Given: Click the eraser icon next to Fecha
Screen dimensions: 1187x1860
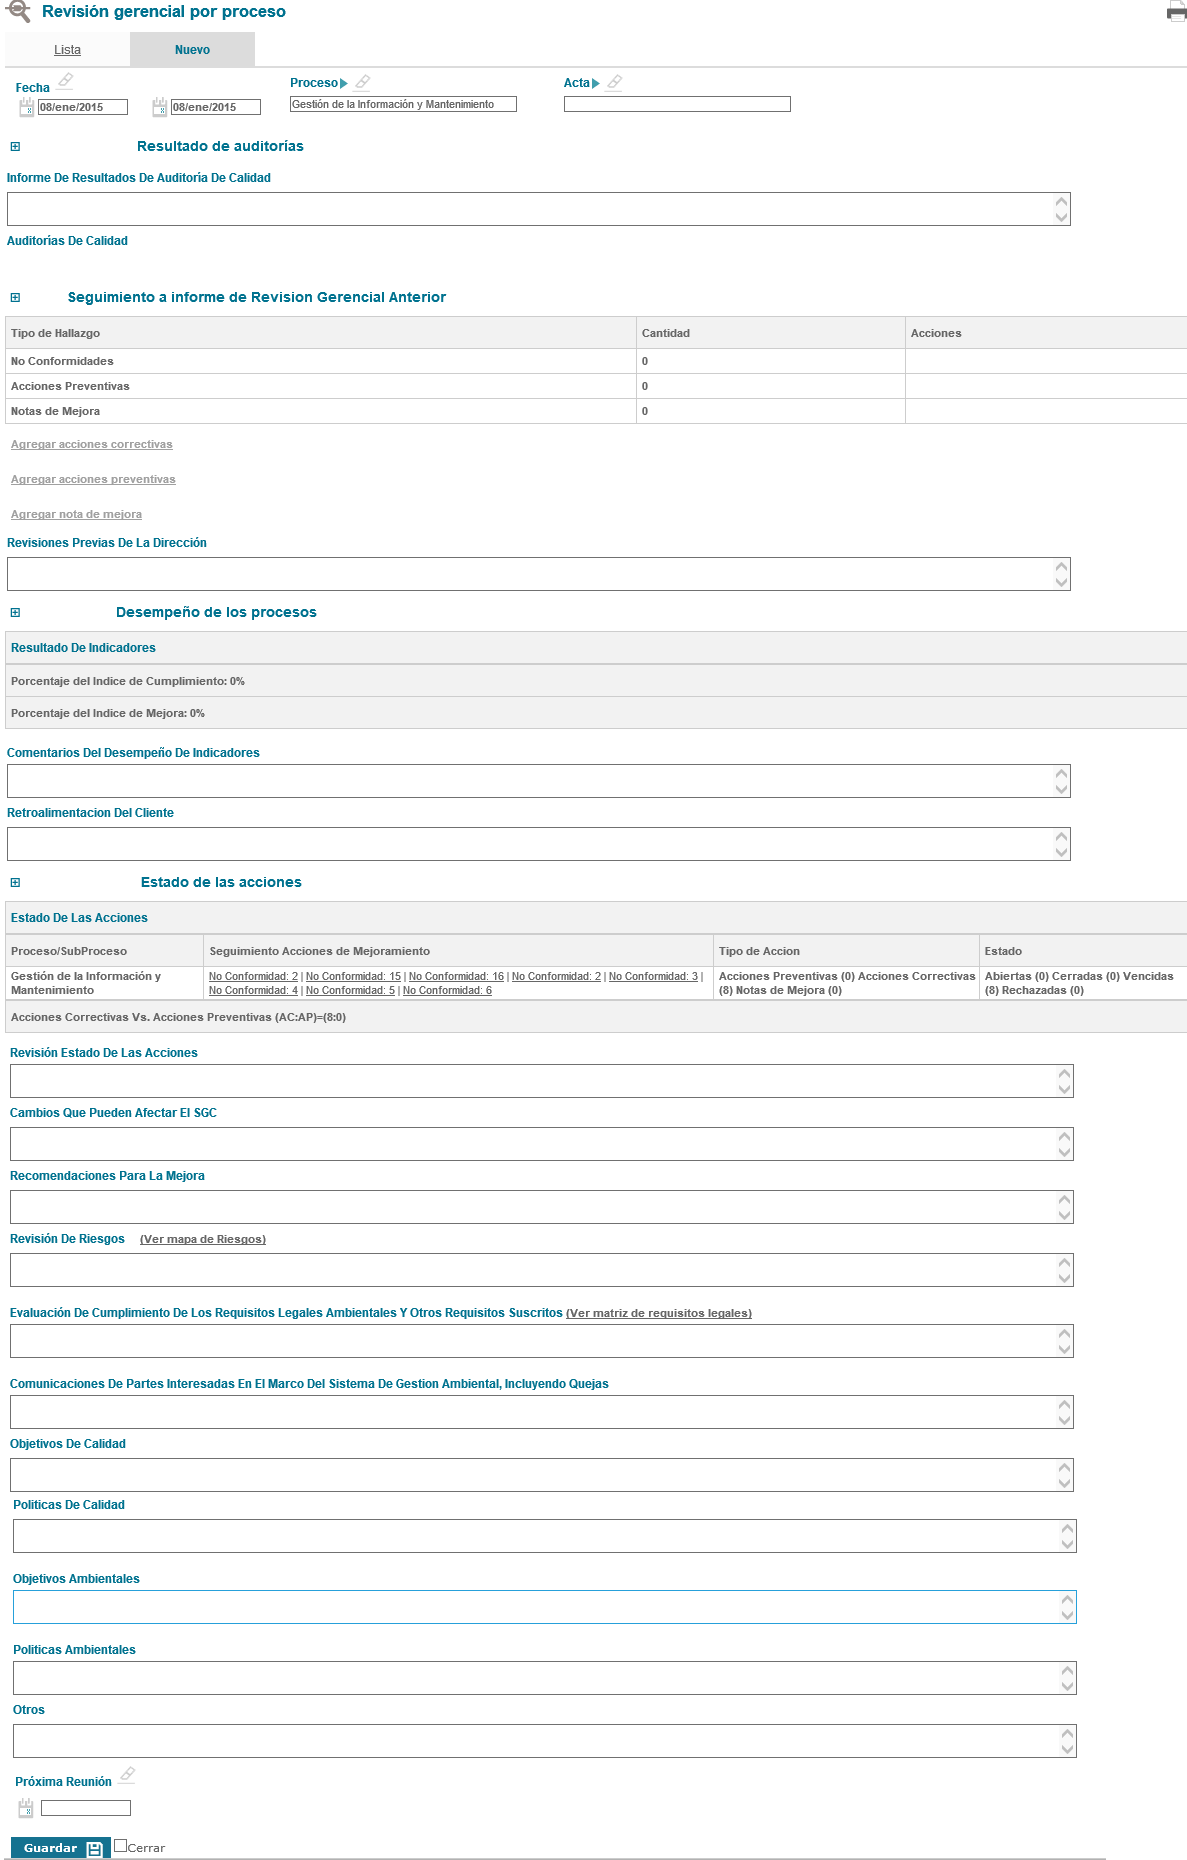Looking at the screenshot, I should pyautogui.click(x=65, y=81).
